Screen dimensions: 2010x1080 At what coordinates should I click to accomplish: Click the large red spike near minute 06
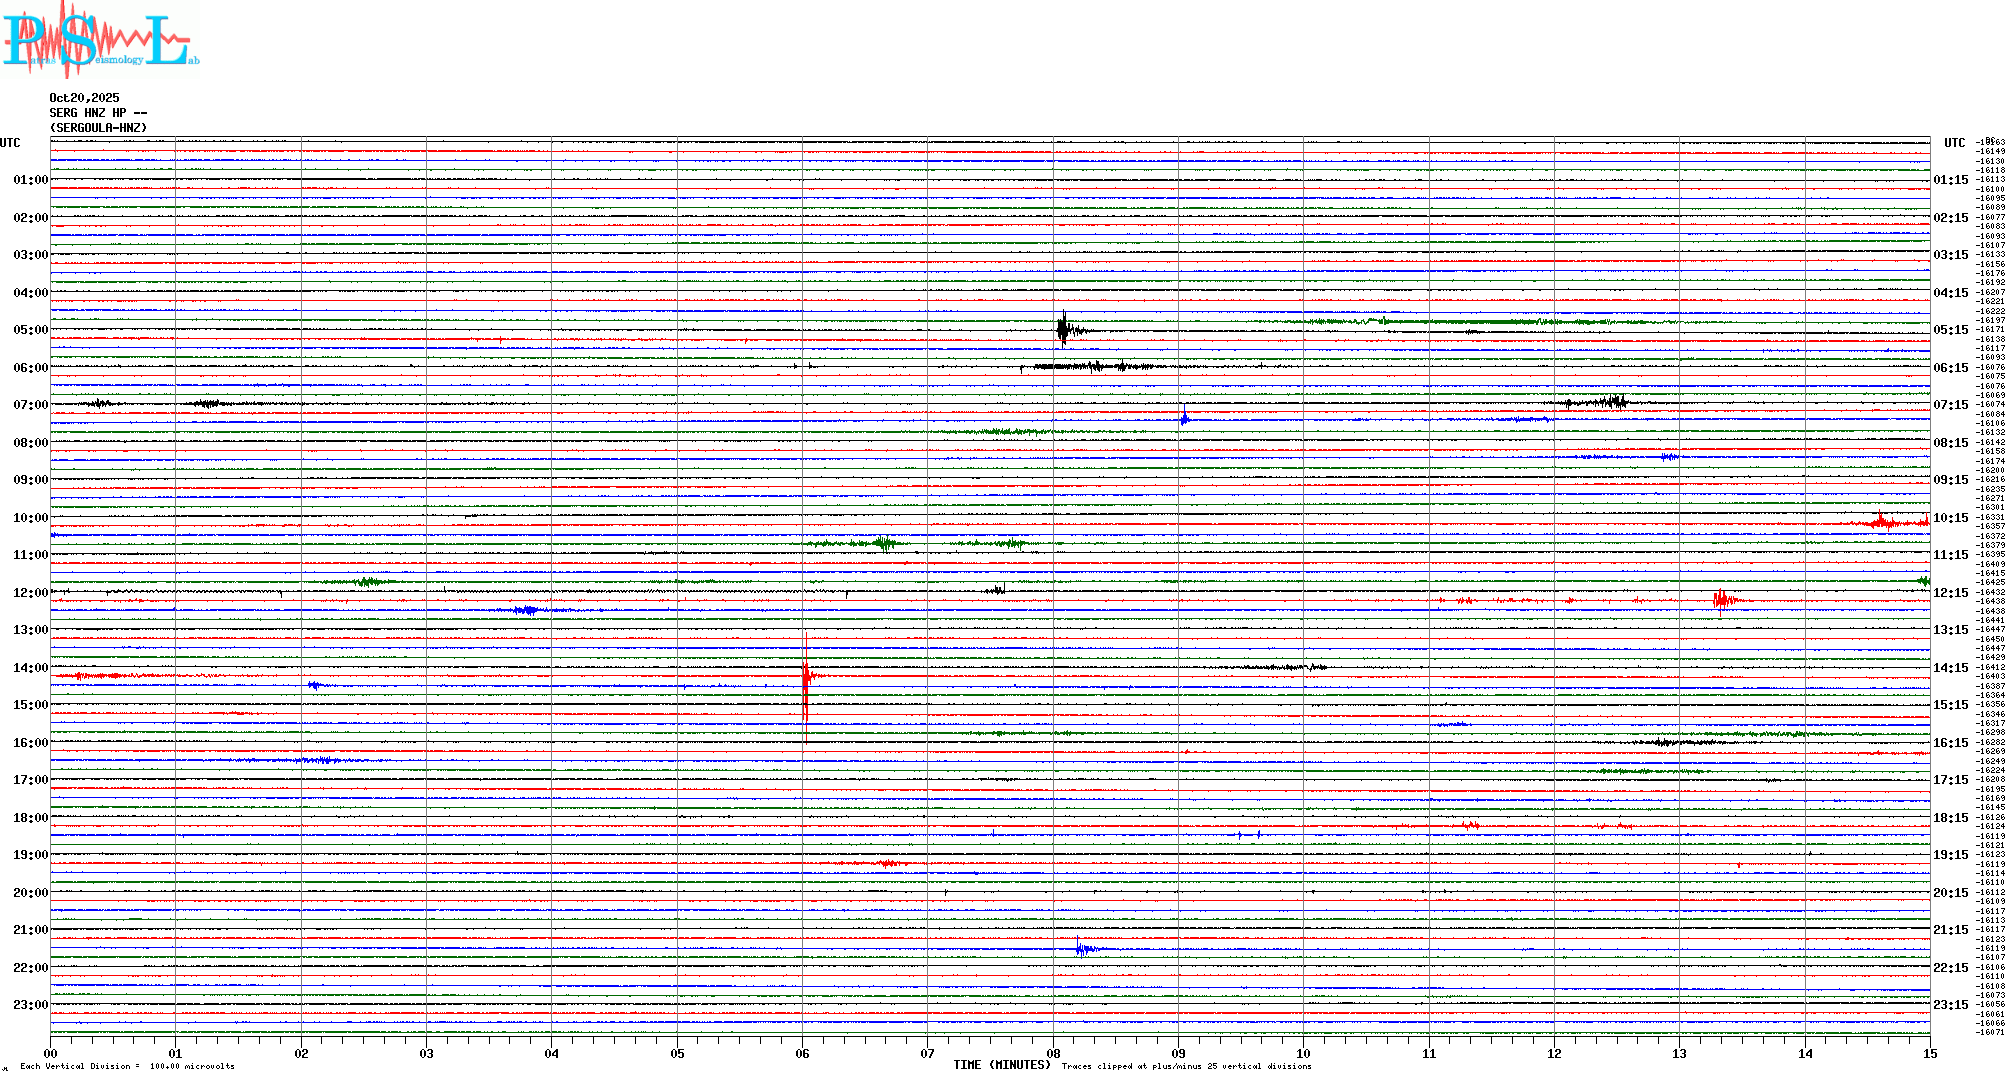click(806, 680)
